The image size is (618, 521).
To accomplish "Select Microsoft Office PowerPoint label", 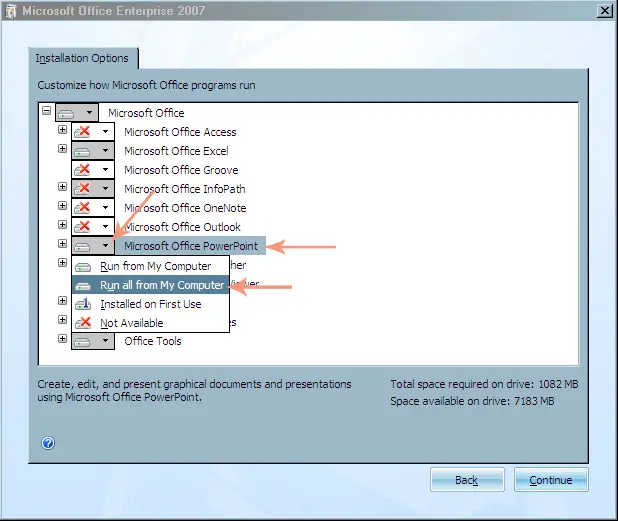I will (191, 246).
